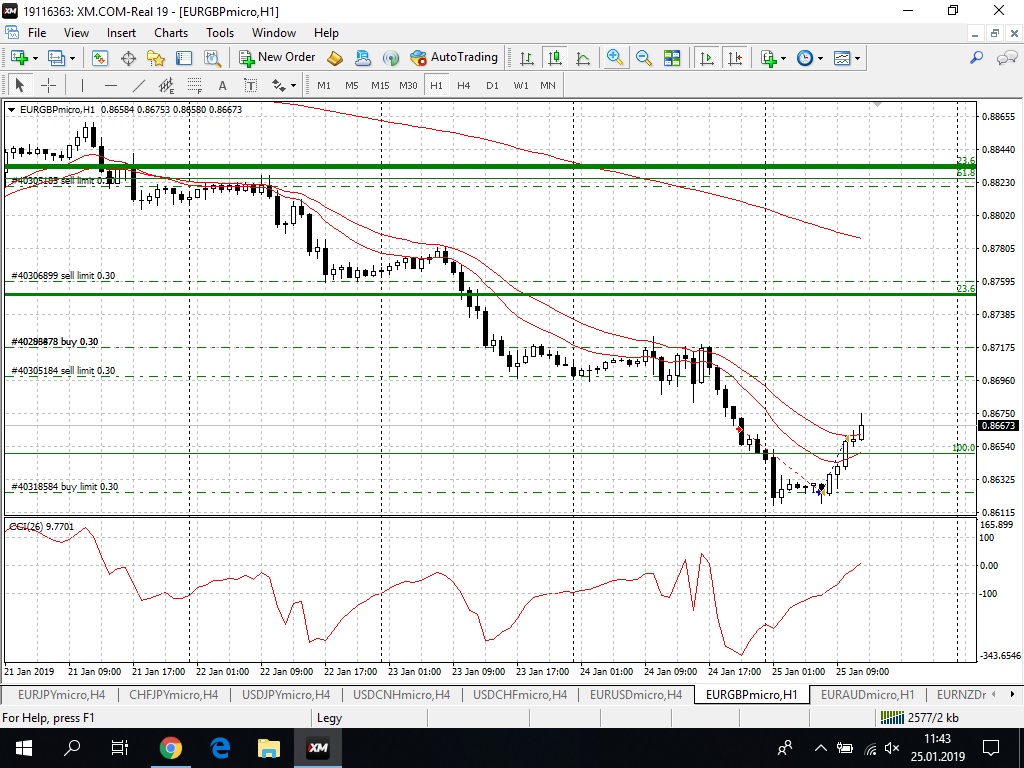
Task: Select the Crosshair cursor tool
Action: (x=47, y=85)
